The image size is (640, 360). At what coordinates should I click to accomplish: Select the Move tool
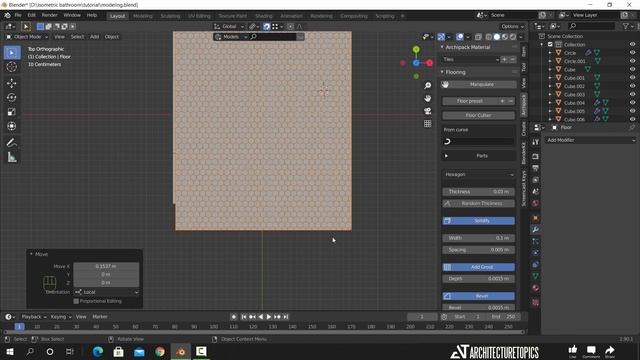click(x=12, y=83)
